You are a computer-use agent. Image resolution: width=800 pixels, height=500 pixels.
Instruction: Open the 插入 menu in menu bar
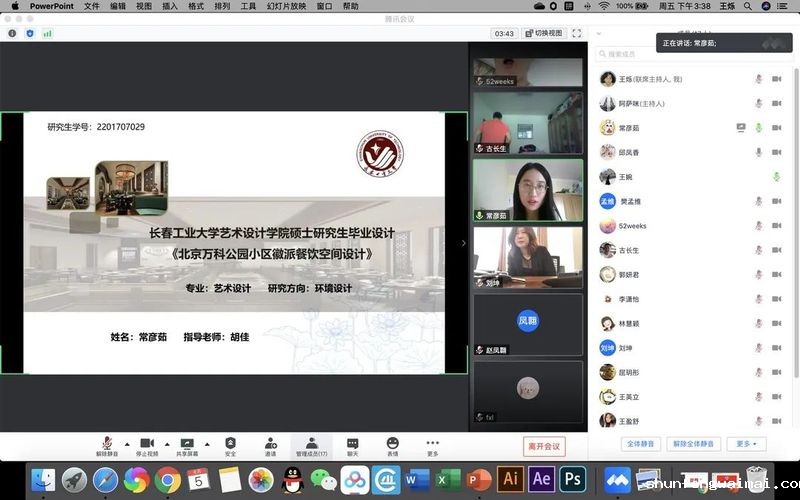(170, 6)
